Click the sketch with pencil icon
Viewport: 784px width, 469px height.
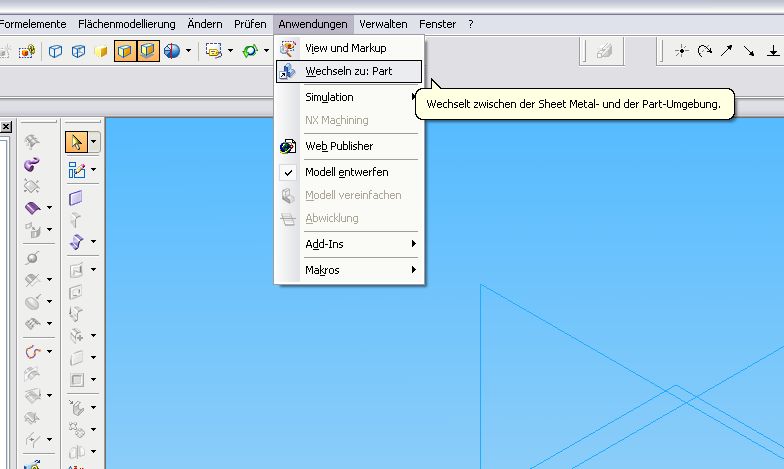[76, 170]
